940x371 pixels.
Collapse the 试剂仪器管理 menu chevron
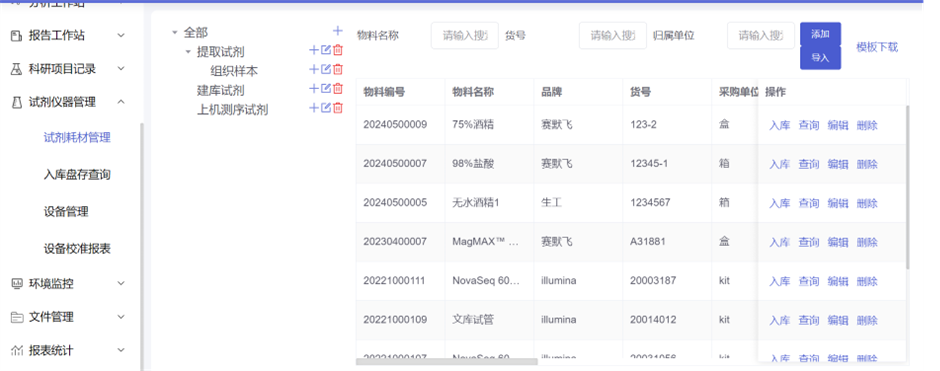121,102
